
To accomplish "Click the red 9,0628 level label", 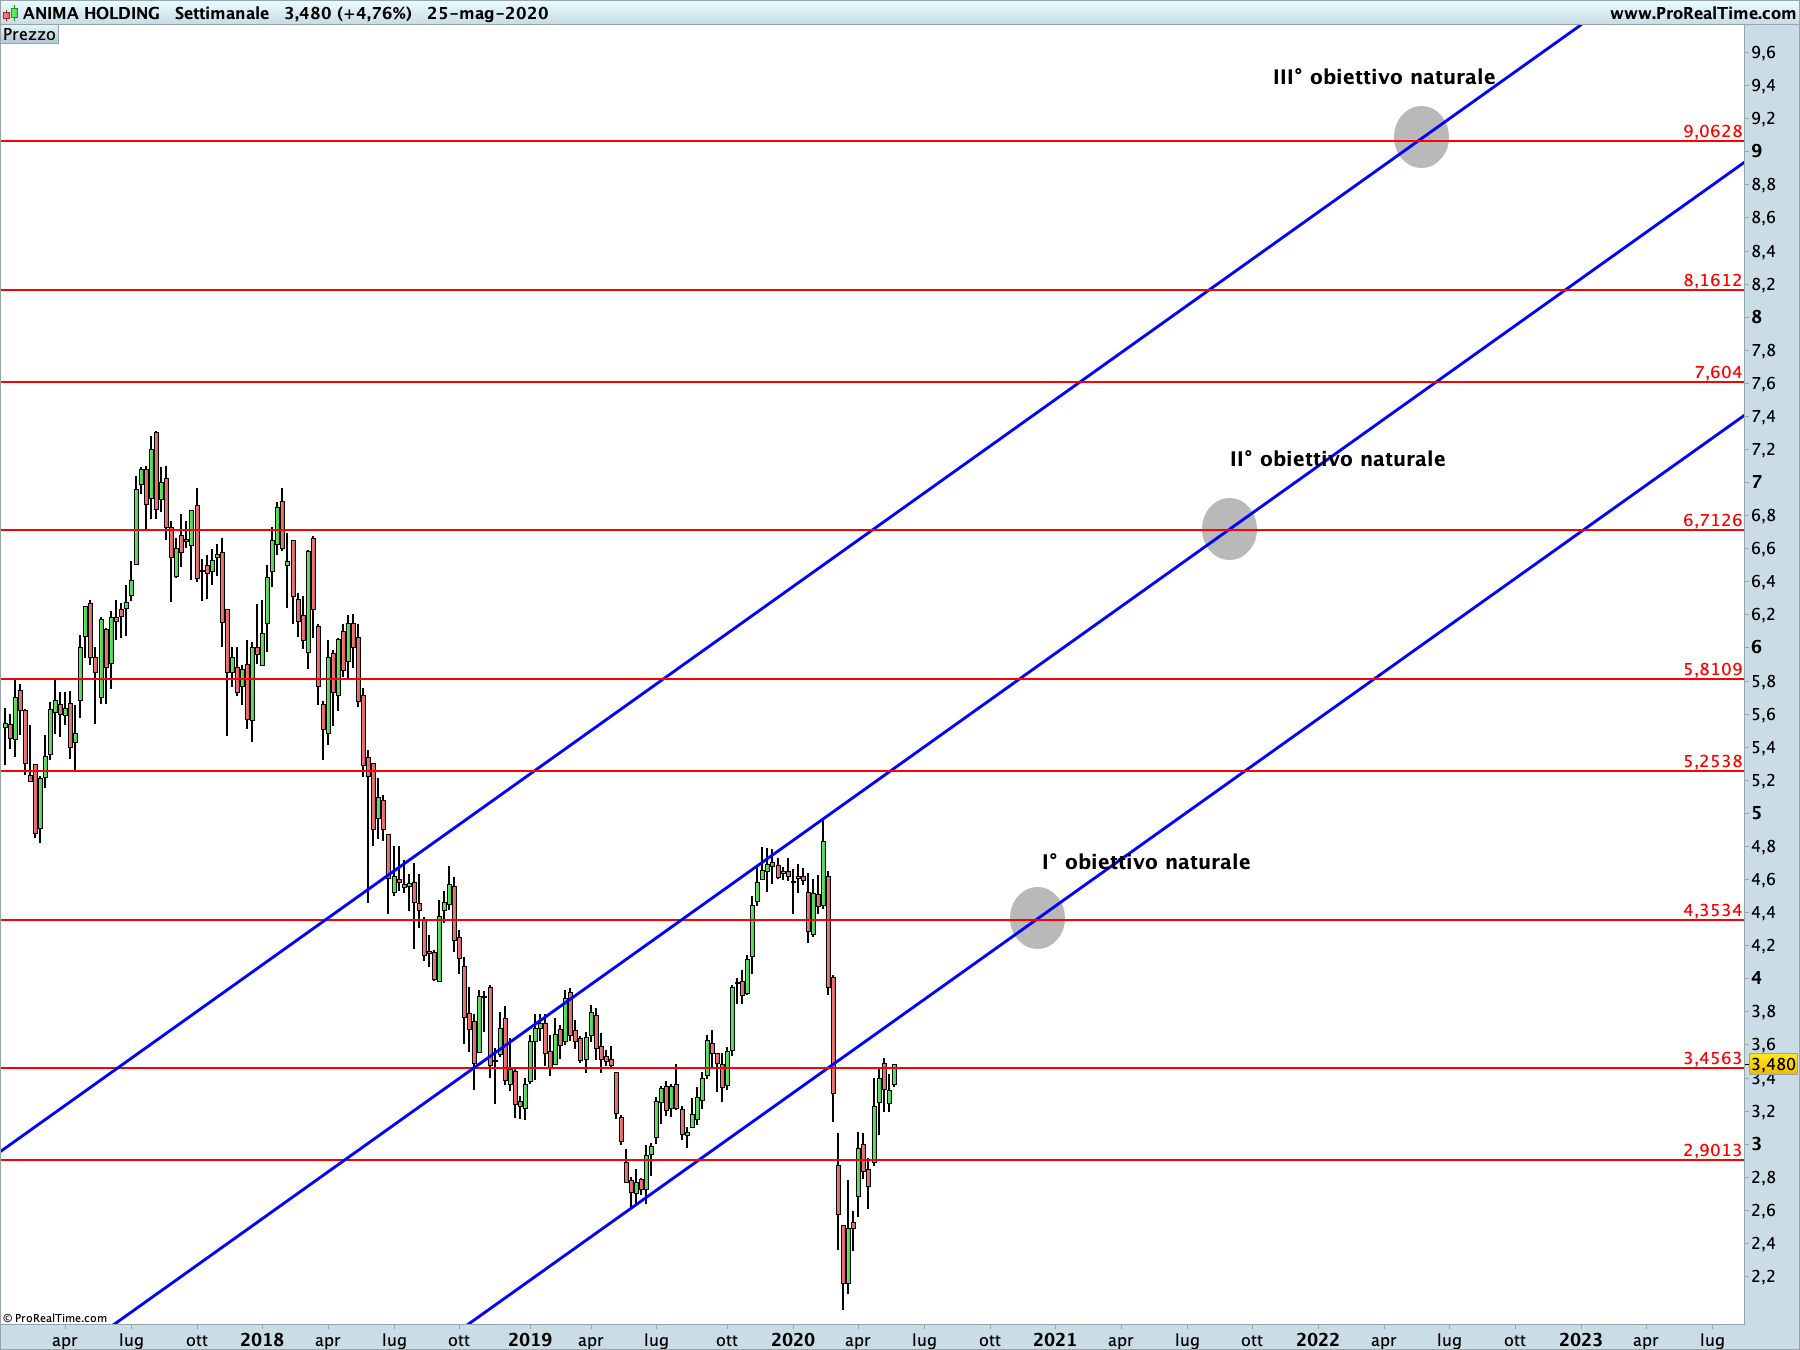I will click(x=1712, y=132).
